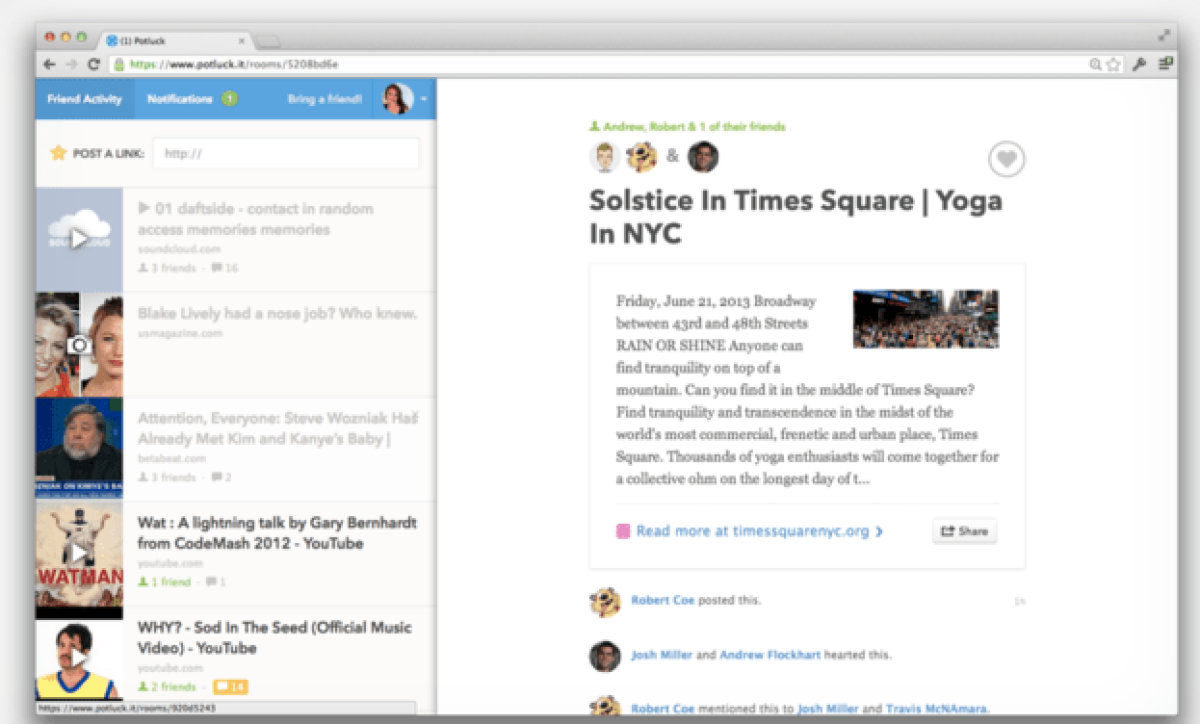The image size is (1200, 724).
Task: Open the browser wrench settings menu
Action: pos(1139,64)
